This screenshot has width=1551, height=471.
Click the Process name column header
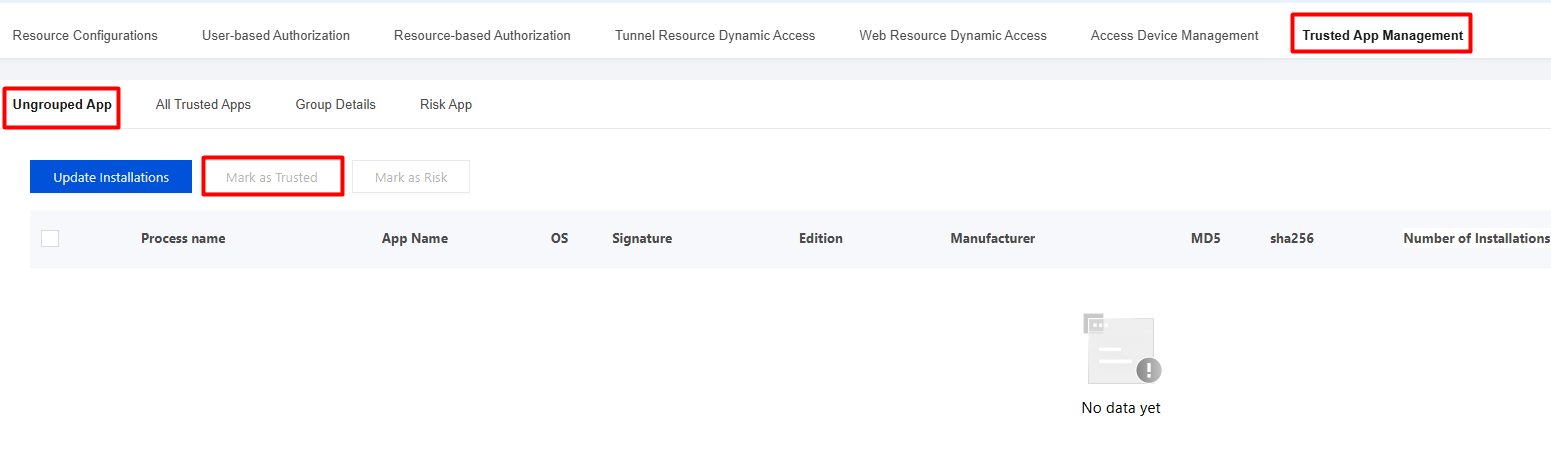point(183,238)
